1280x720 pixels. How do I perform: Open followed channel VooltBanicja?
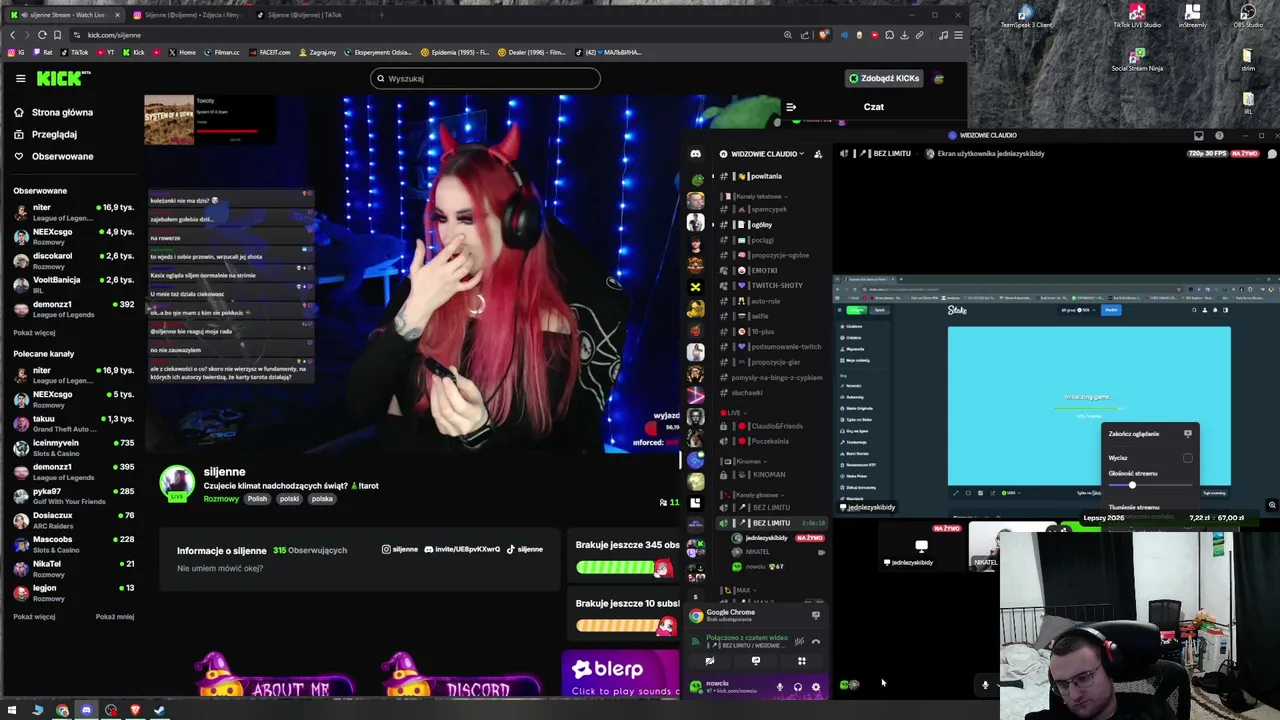click(x=72, y=284)
